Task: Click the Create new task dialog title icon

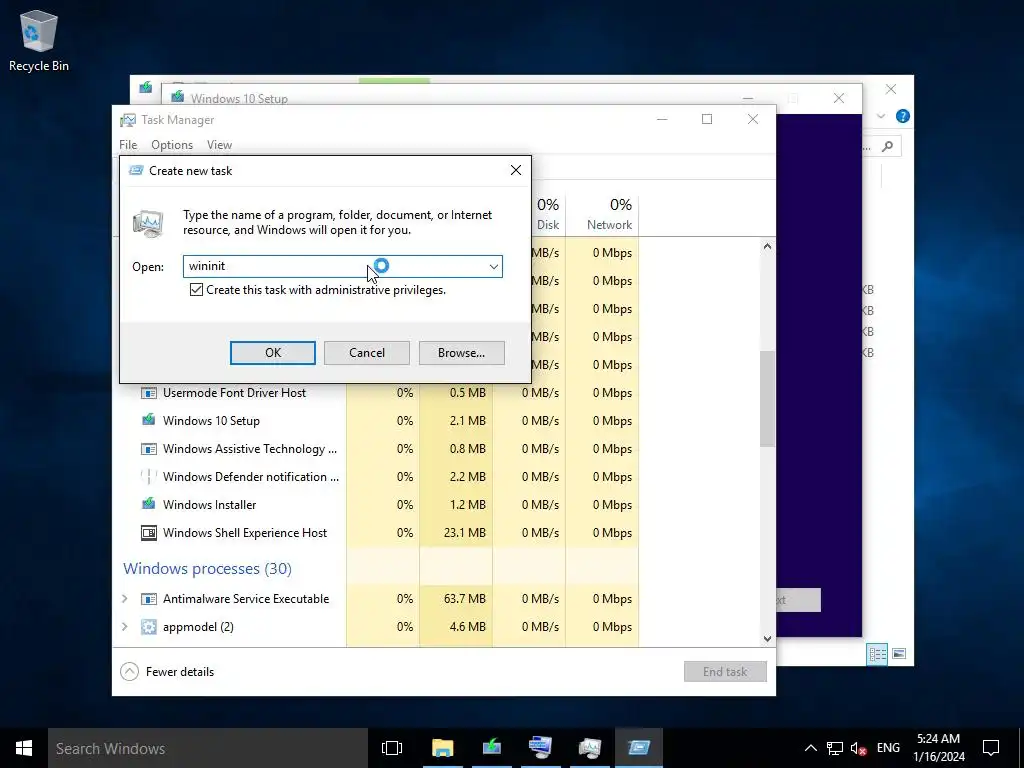Action: [x=136, y=170]
